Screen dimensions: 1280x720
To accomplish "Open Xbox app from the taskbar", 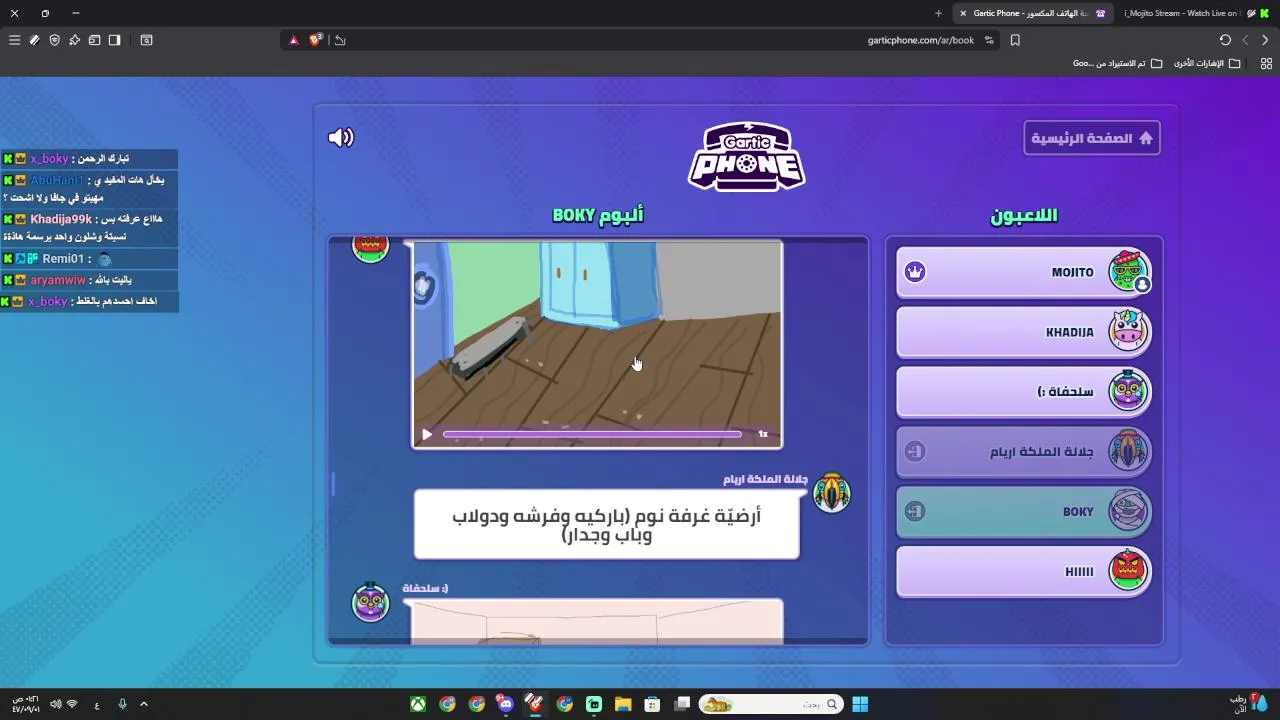I will click(x=418, y=704).
